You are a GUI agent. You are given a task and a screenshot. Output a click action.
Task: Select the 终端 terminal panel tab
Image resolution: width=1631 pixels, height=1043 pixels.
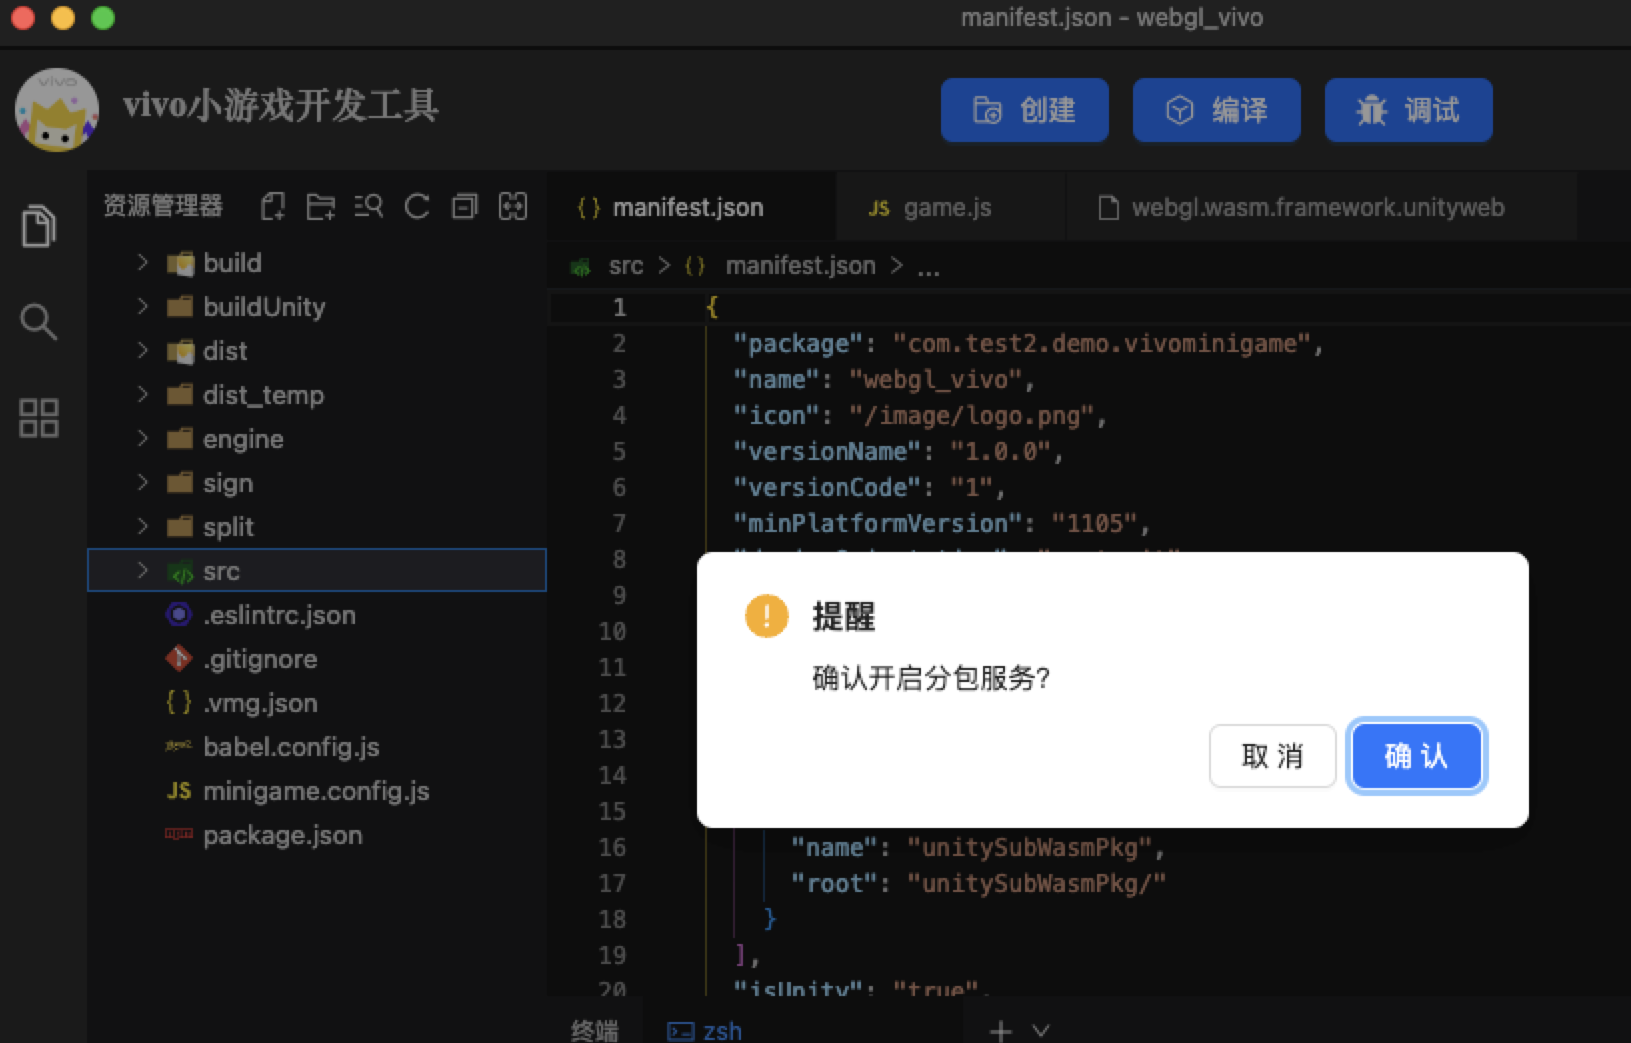pyautogui.click(x=594, y=1030)
